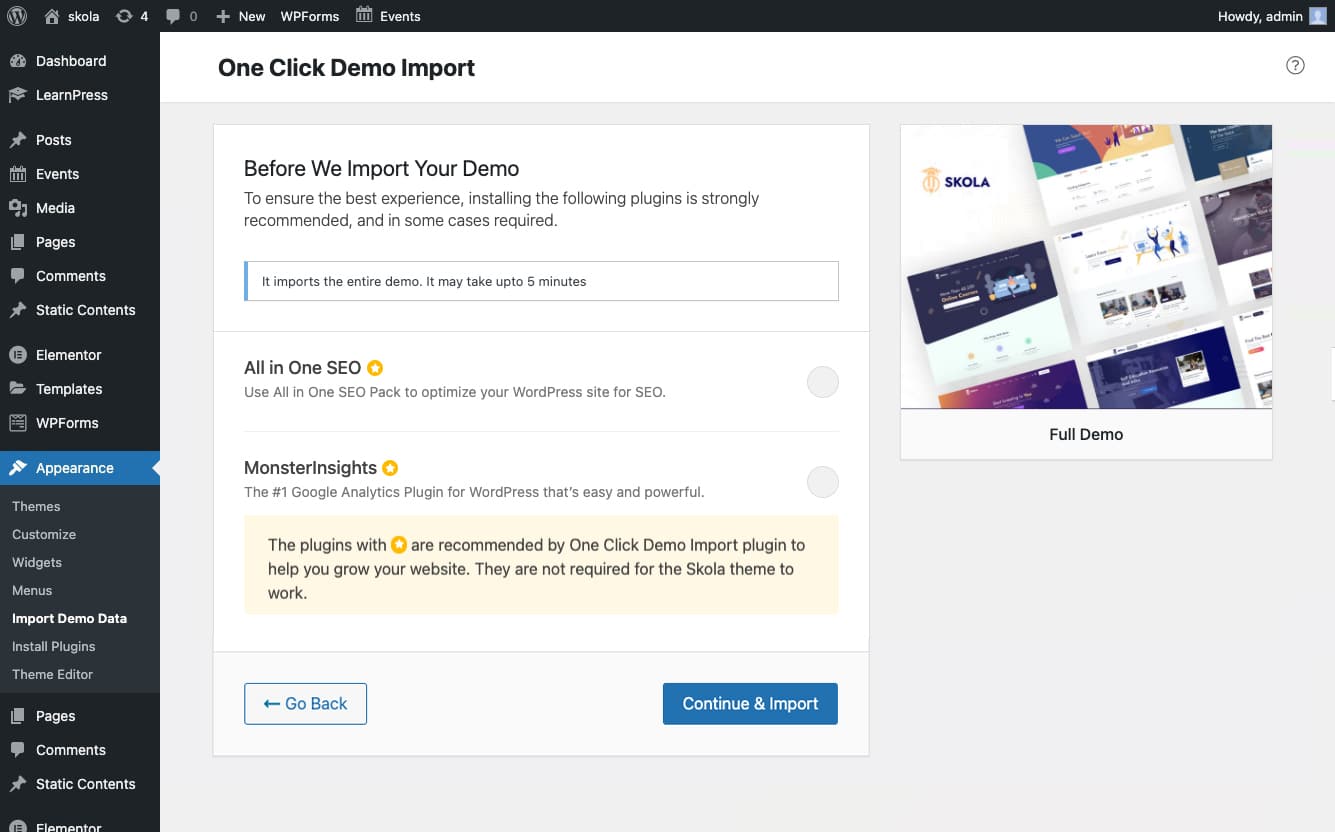The image size is (1335, 832).
Task: Open the first Static Contents sidebar item
Action: 80,310
